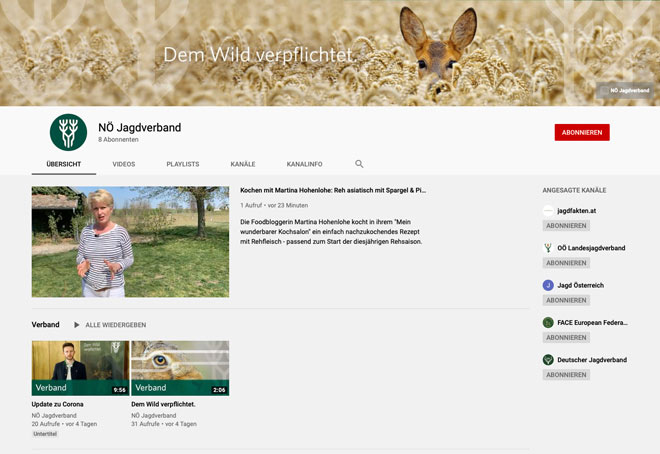The width and height of the screenshot is (660, 454).
Task: Click the 8 Abonnenten text
Action: (118, 139)
